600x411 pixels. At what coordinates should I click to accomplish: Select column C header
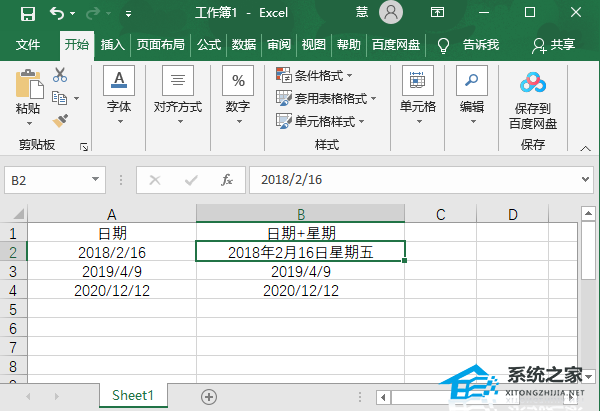[440, 214]
